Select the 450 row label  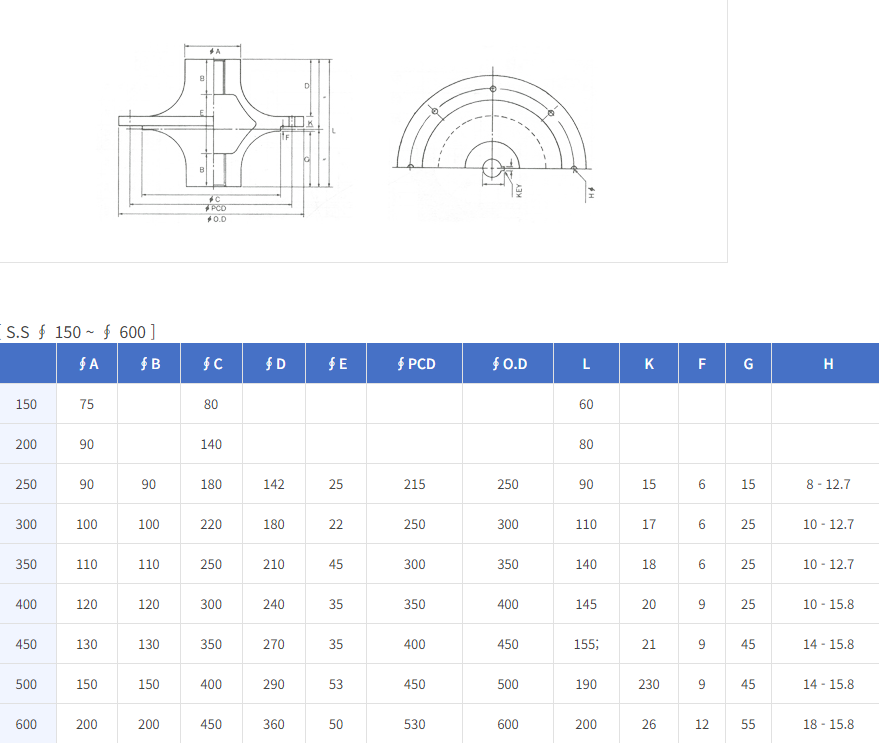tap(26, 644)
